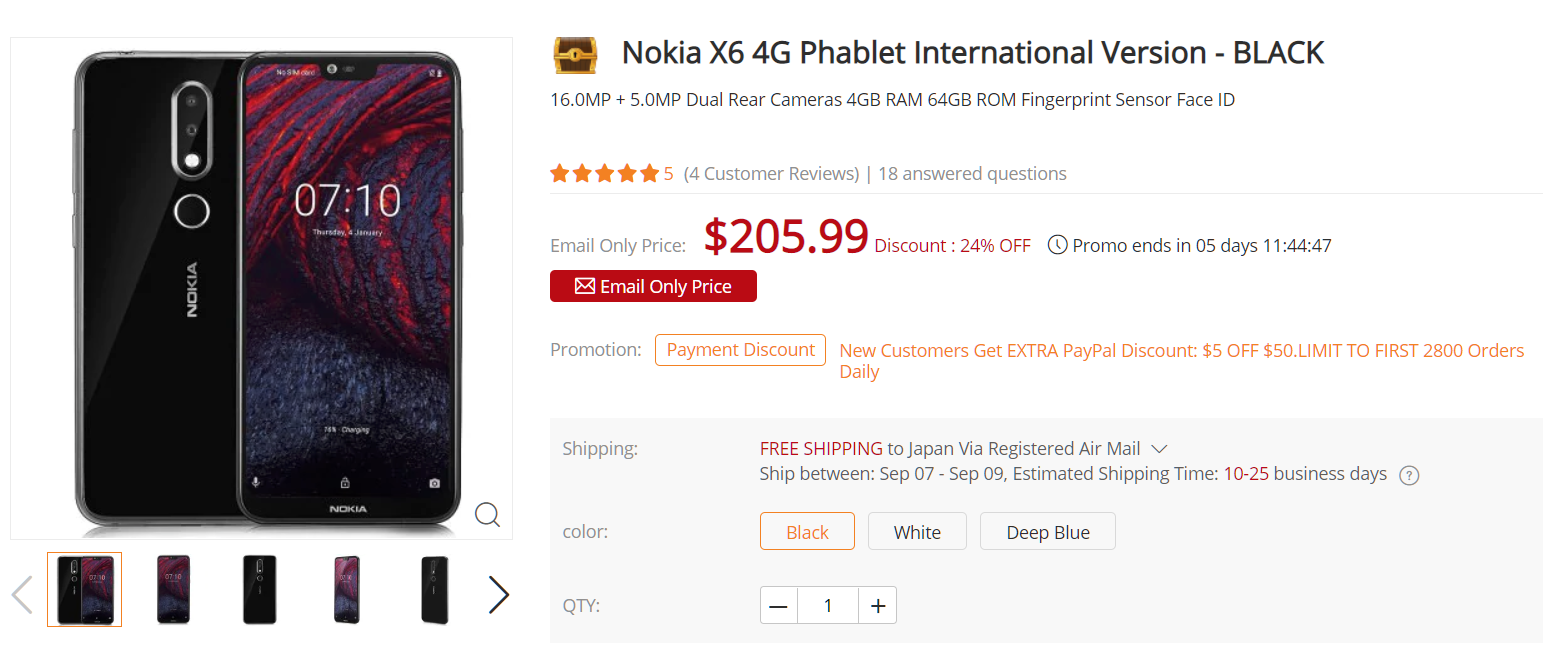Select the Black color option
Image resolution: width=1546 pixels, height=657 pixels.
coord(807,532)
